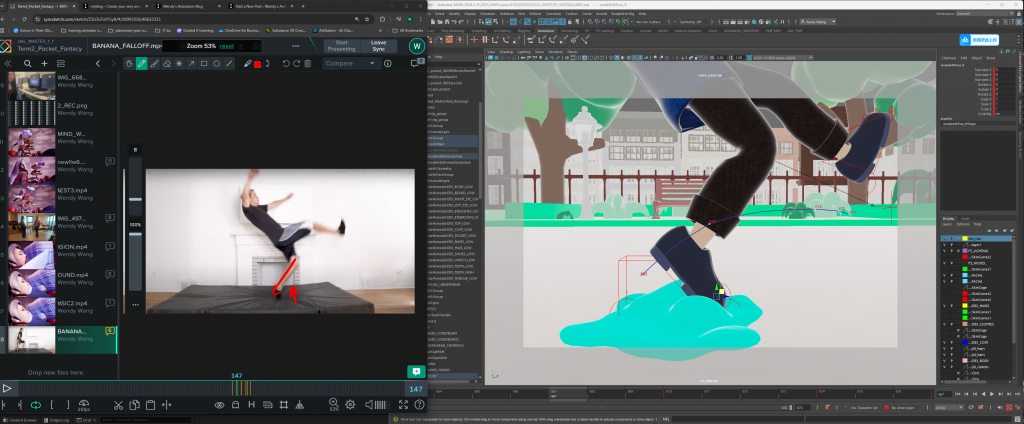The height and width of the screenshot is (424, 1024).
Task: Click the red color swatch
Action: (258, 63)
